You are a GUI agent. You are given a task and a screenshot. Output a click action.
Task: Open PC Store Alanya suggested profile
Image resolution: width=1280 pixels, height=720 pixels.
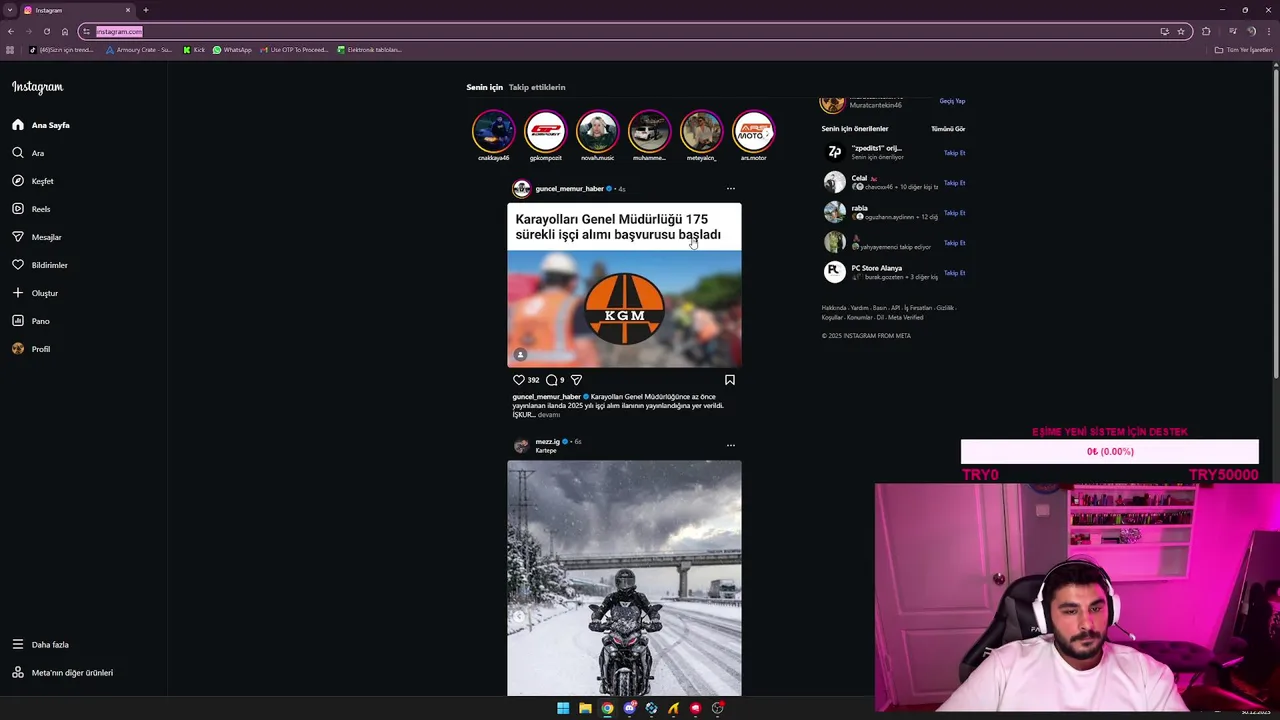(x=876, y=268)
